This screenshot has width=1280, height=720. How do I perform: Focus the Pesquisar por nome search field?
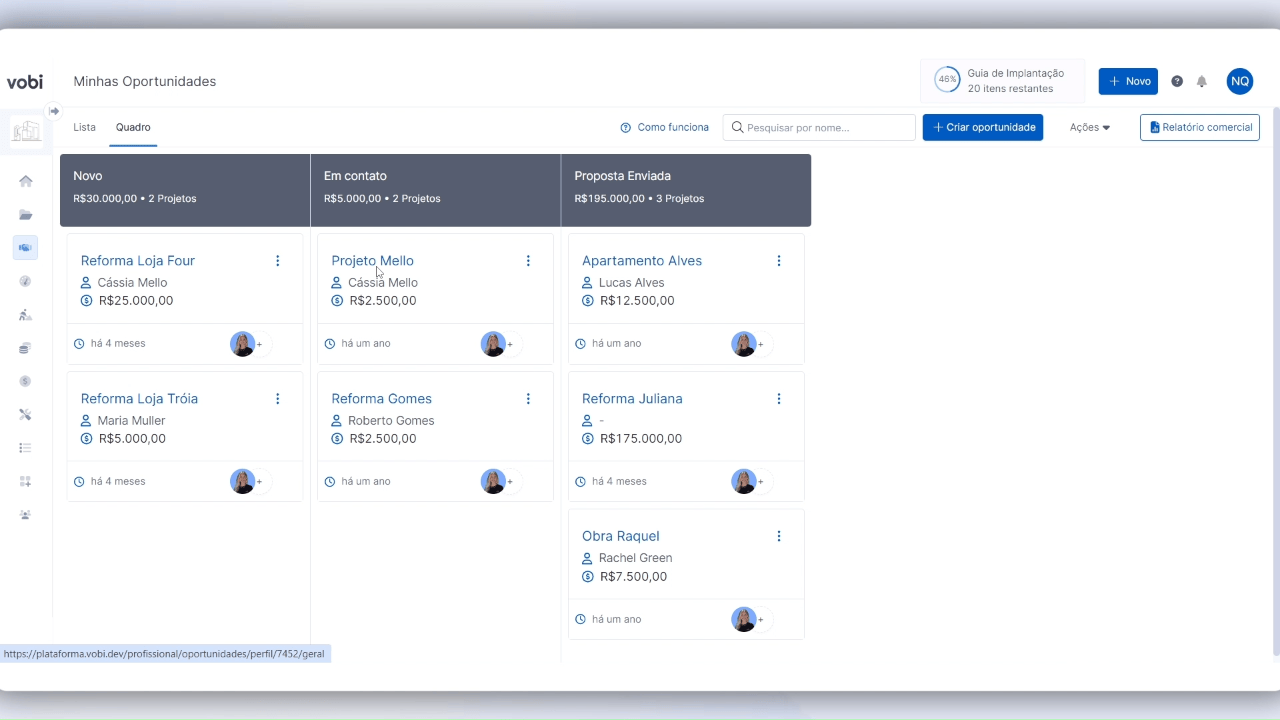(819, 127)
